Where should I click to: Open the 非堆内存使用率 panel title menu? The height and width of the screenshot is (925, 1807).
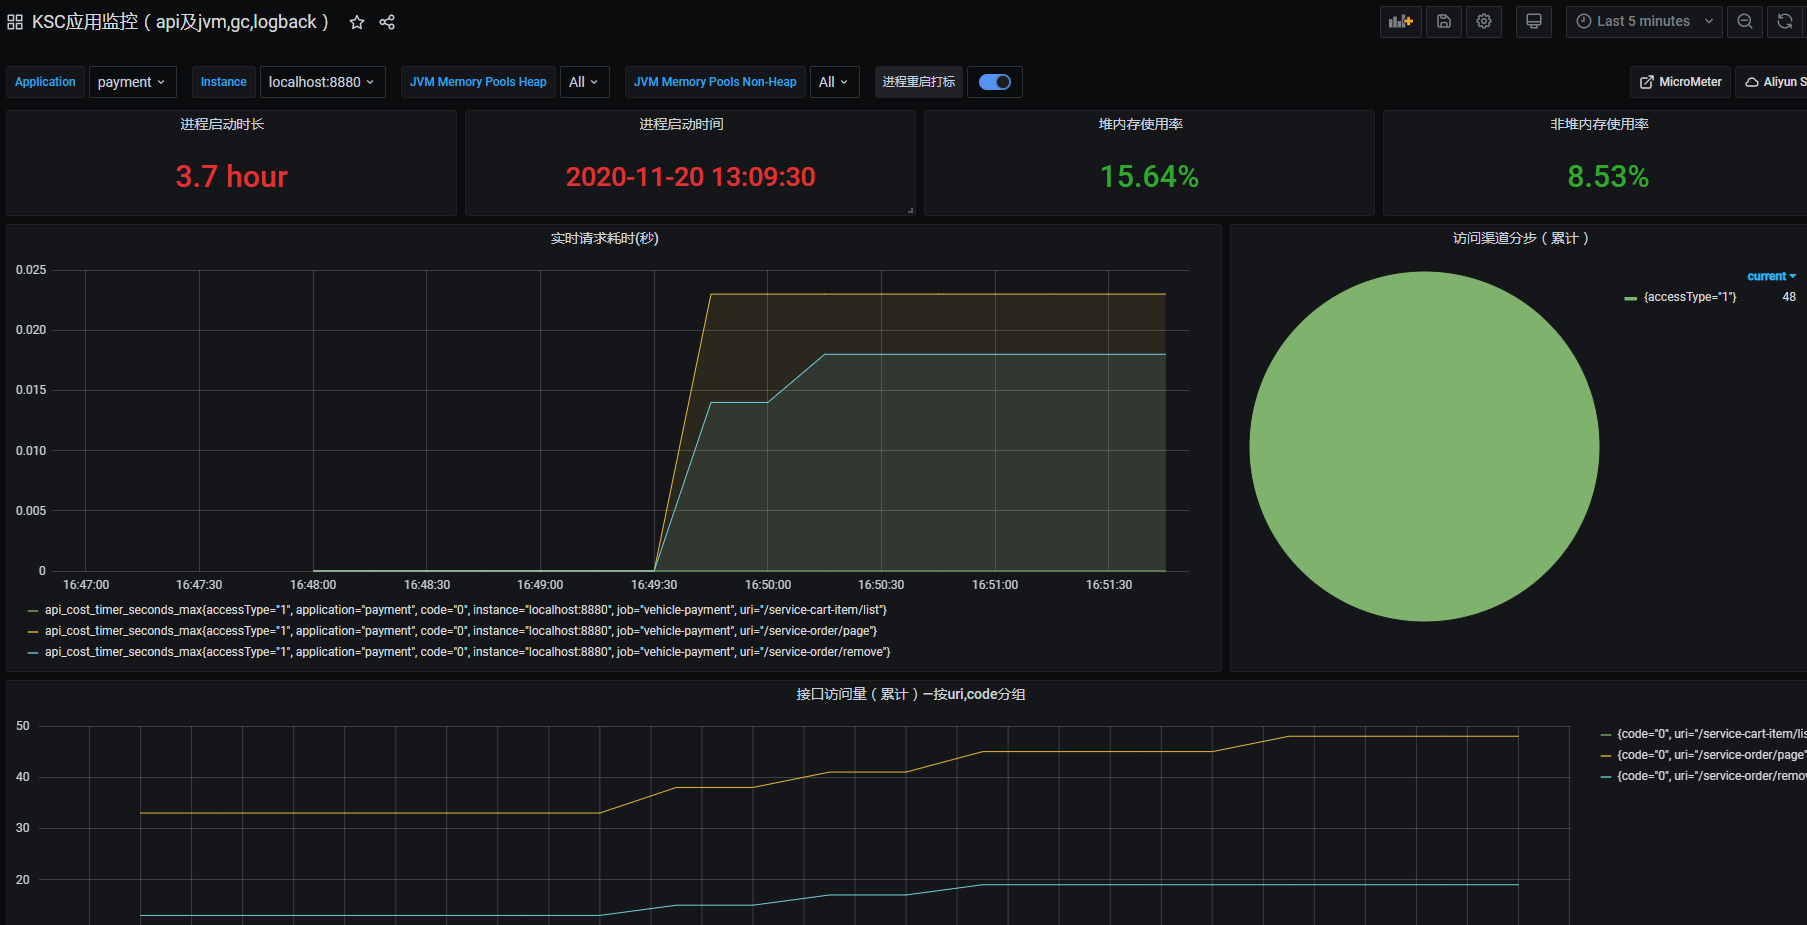pyautogui.click(x=1599, y=124)
